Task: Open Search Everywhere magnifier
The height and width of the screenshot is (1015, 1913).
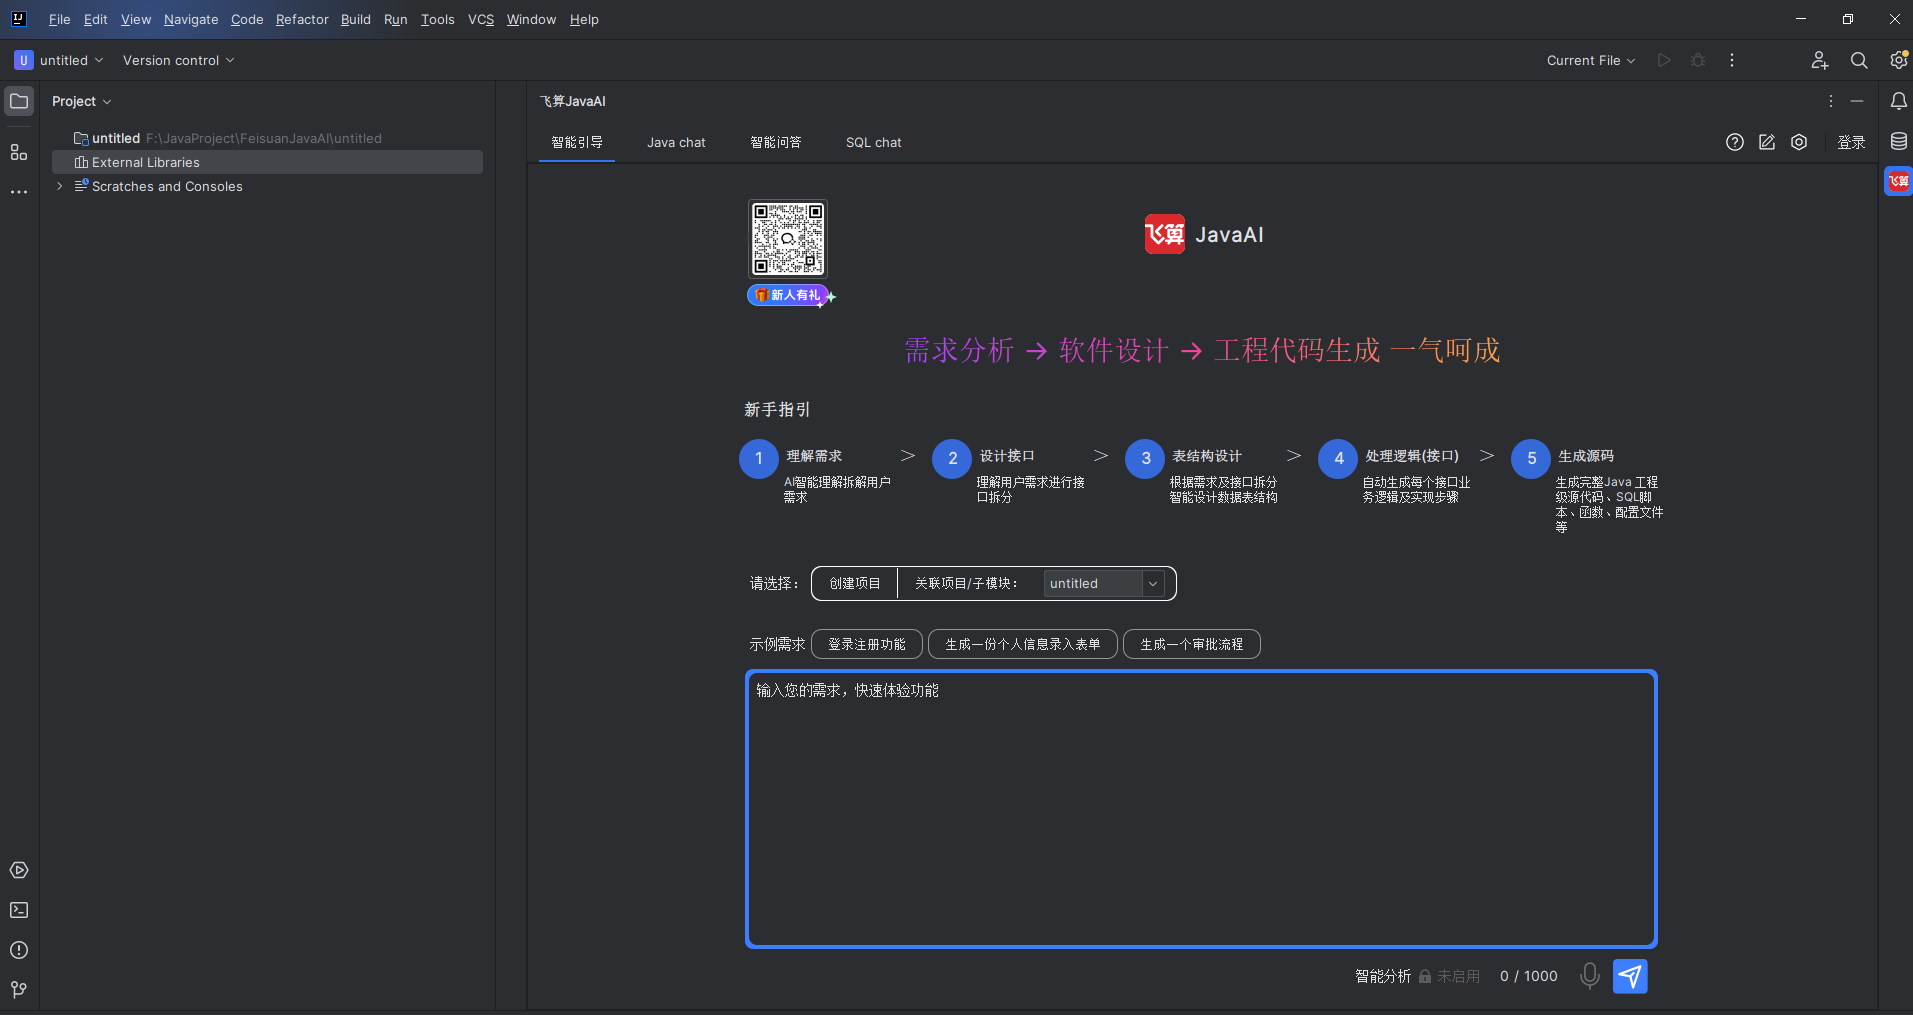Action: tap(1859, 60)
